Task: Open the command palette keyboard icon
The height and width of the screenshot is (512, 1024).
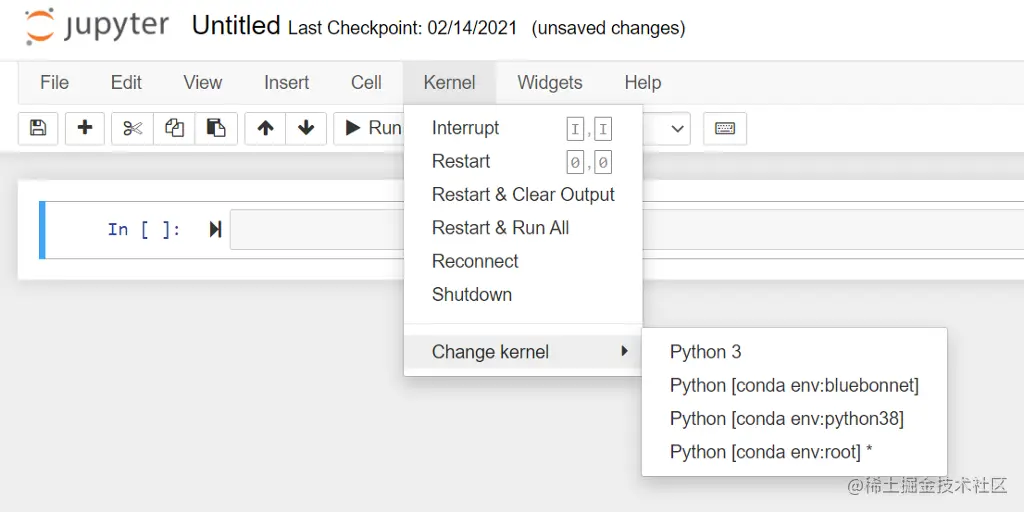Action: tap(725, 128)
